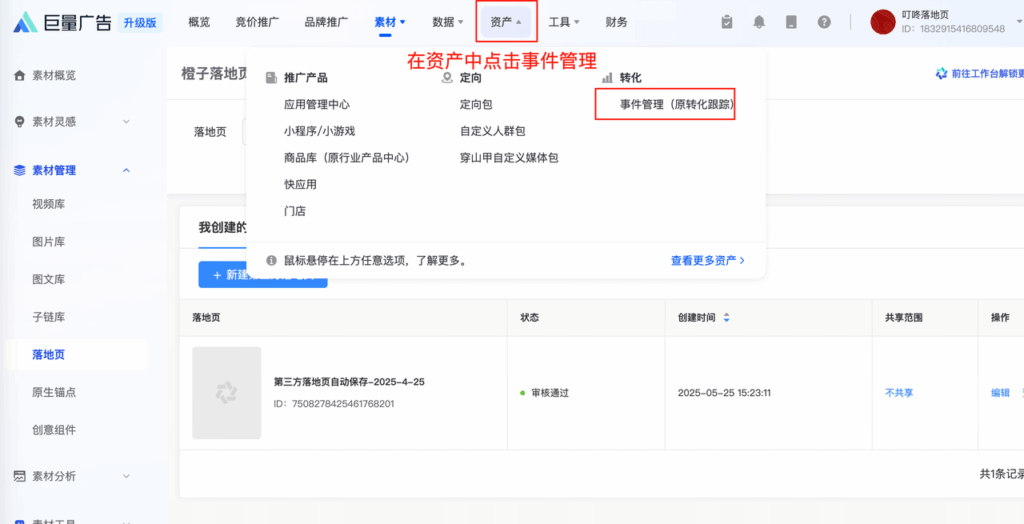The height and width of the screenshot is (524, 1024).
Task: Open the help question mark icon
Action: tap(824, 22)
